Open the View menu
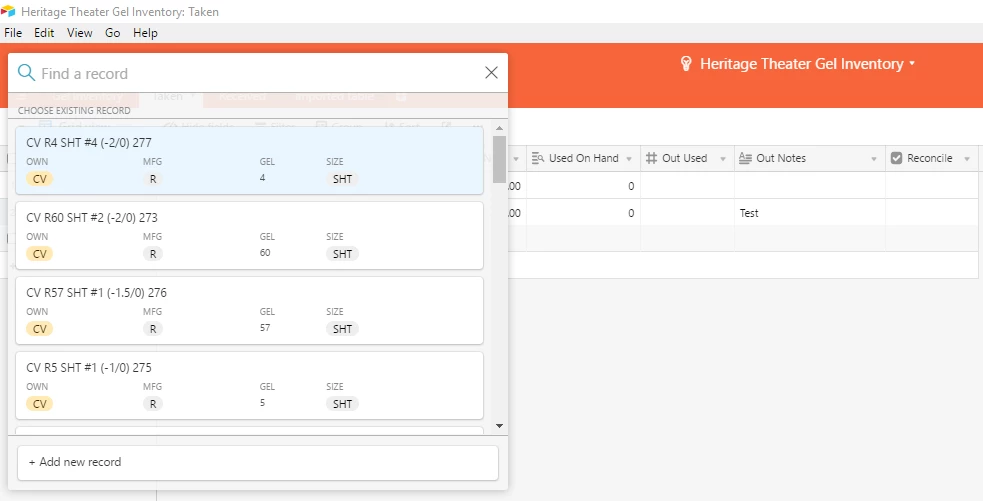The width and height of the screenshot is (983, 501). 80,33
